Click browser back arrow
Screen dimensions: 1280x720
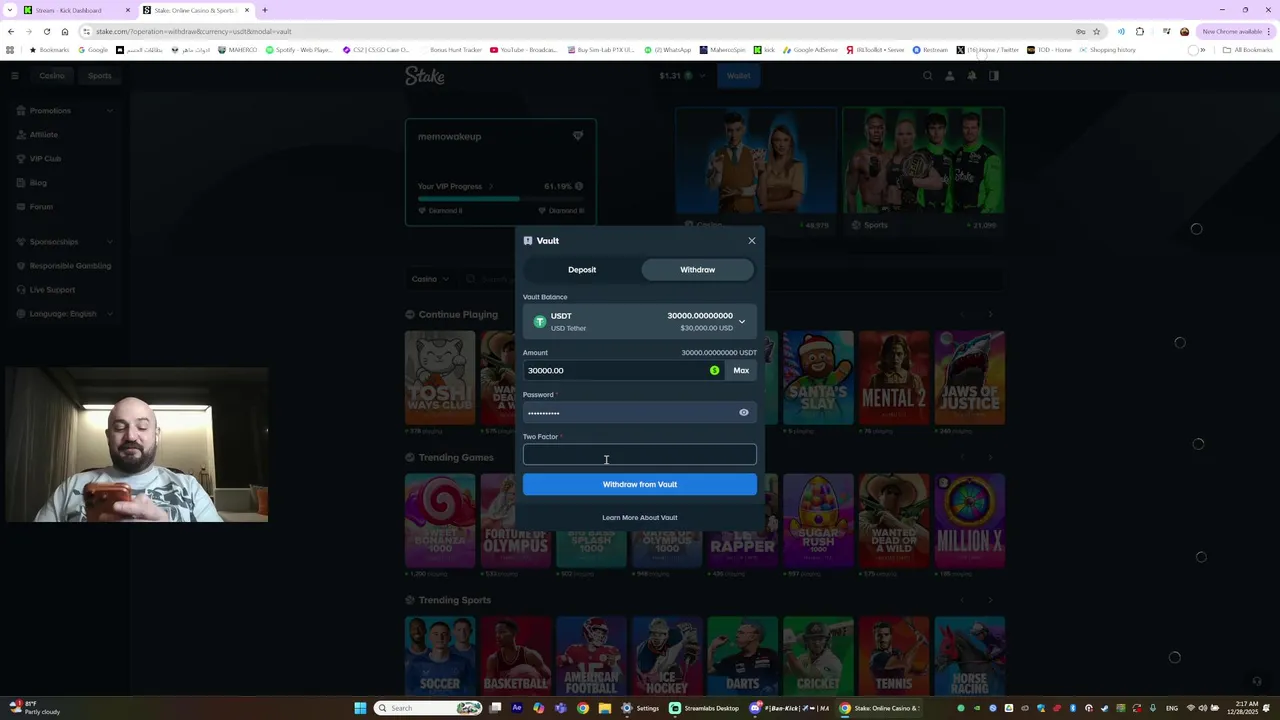tap(11, 31)
